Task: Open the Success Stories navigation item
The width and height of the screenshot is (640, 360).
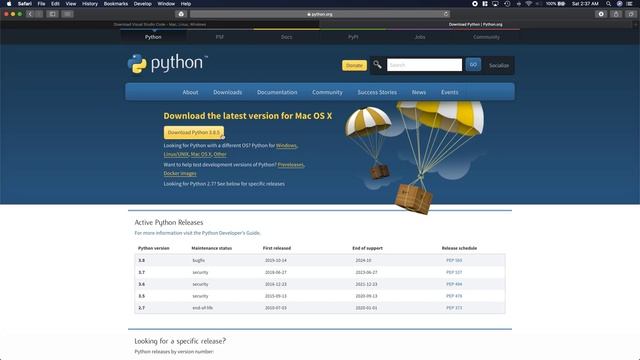Action: pyautogui.click(x=377, y=92)
